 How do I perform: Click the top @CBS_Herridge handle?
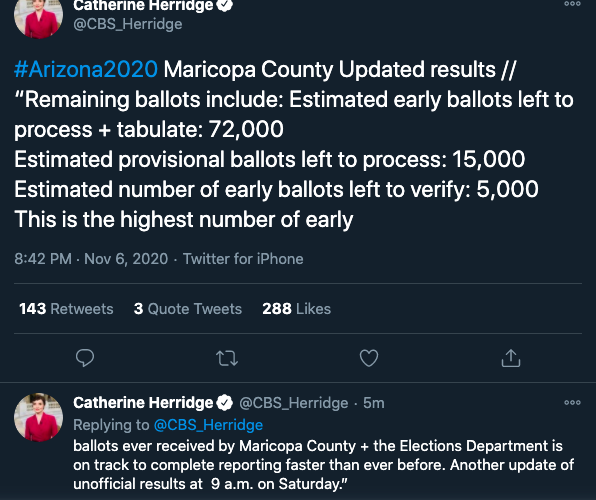(x=128, y=24)
